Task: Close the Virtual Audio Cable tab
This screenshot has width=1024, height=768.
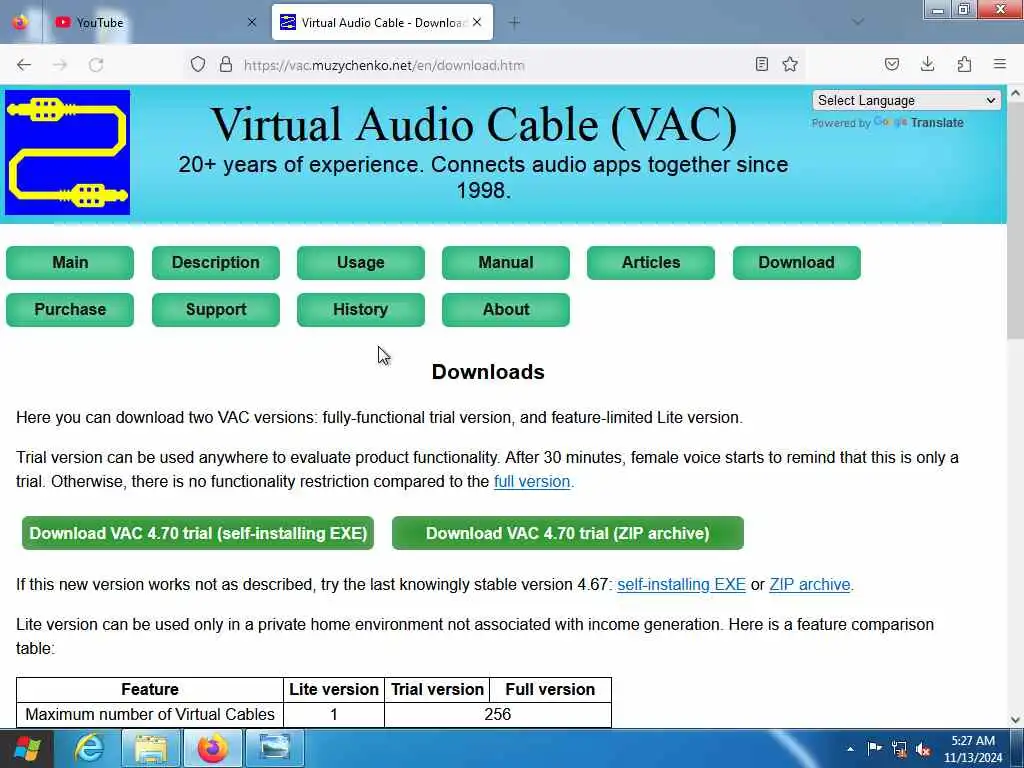Action: (477, 22)
